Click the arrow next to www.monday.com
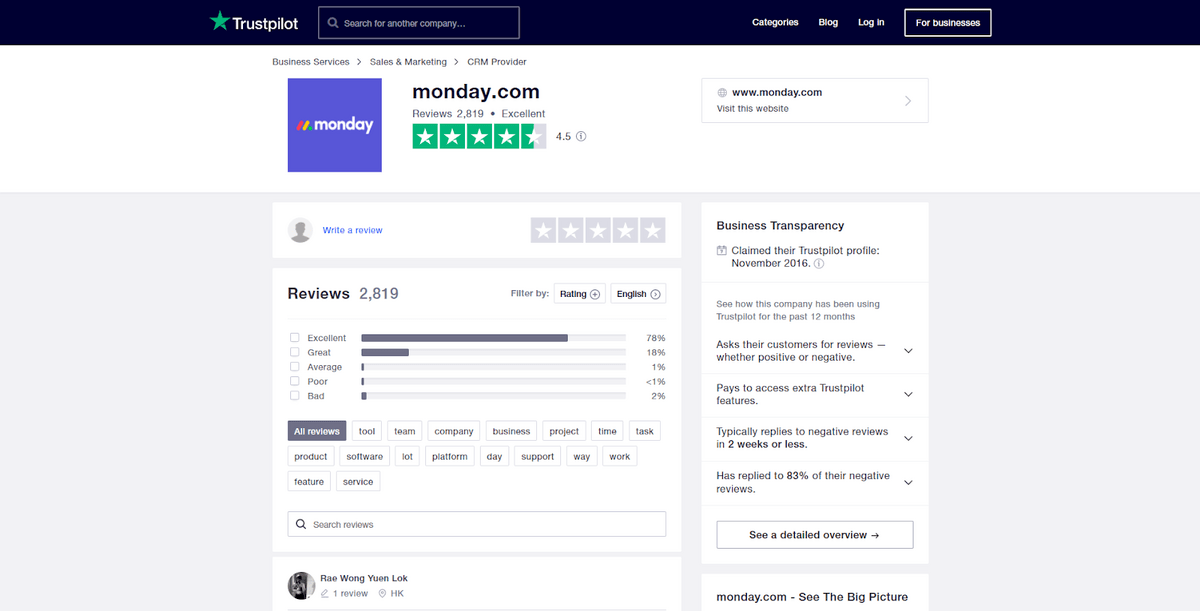The height and width of the screenshot is (611, 1200). click(907, 101)
